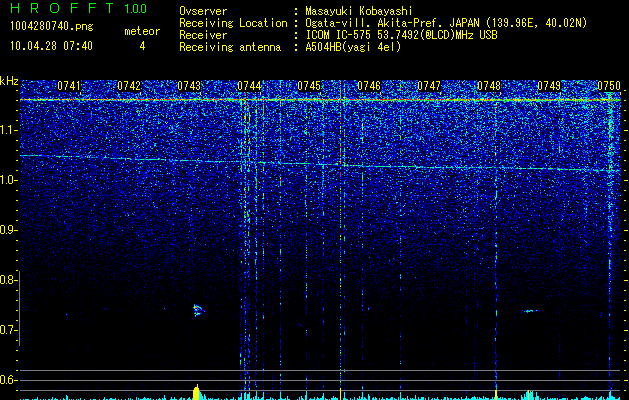Click the meteor count value 4

tap(142, 46)
